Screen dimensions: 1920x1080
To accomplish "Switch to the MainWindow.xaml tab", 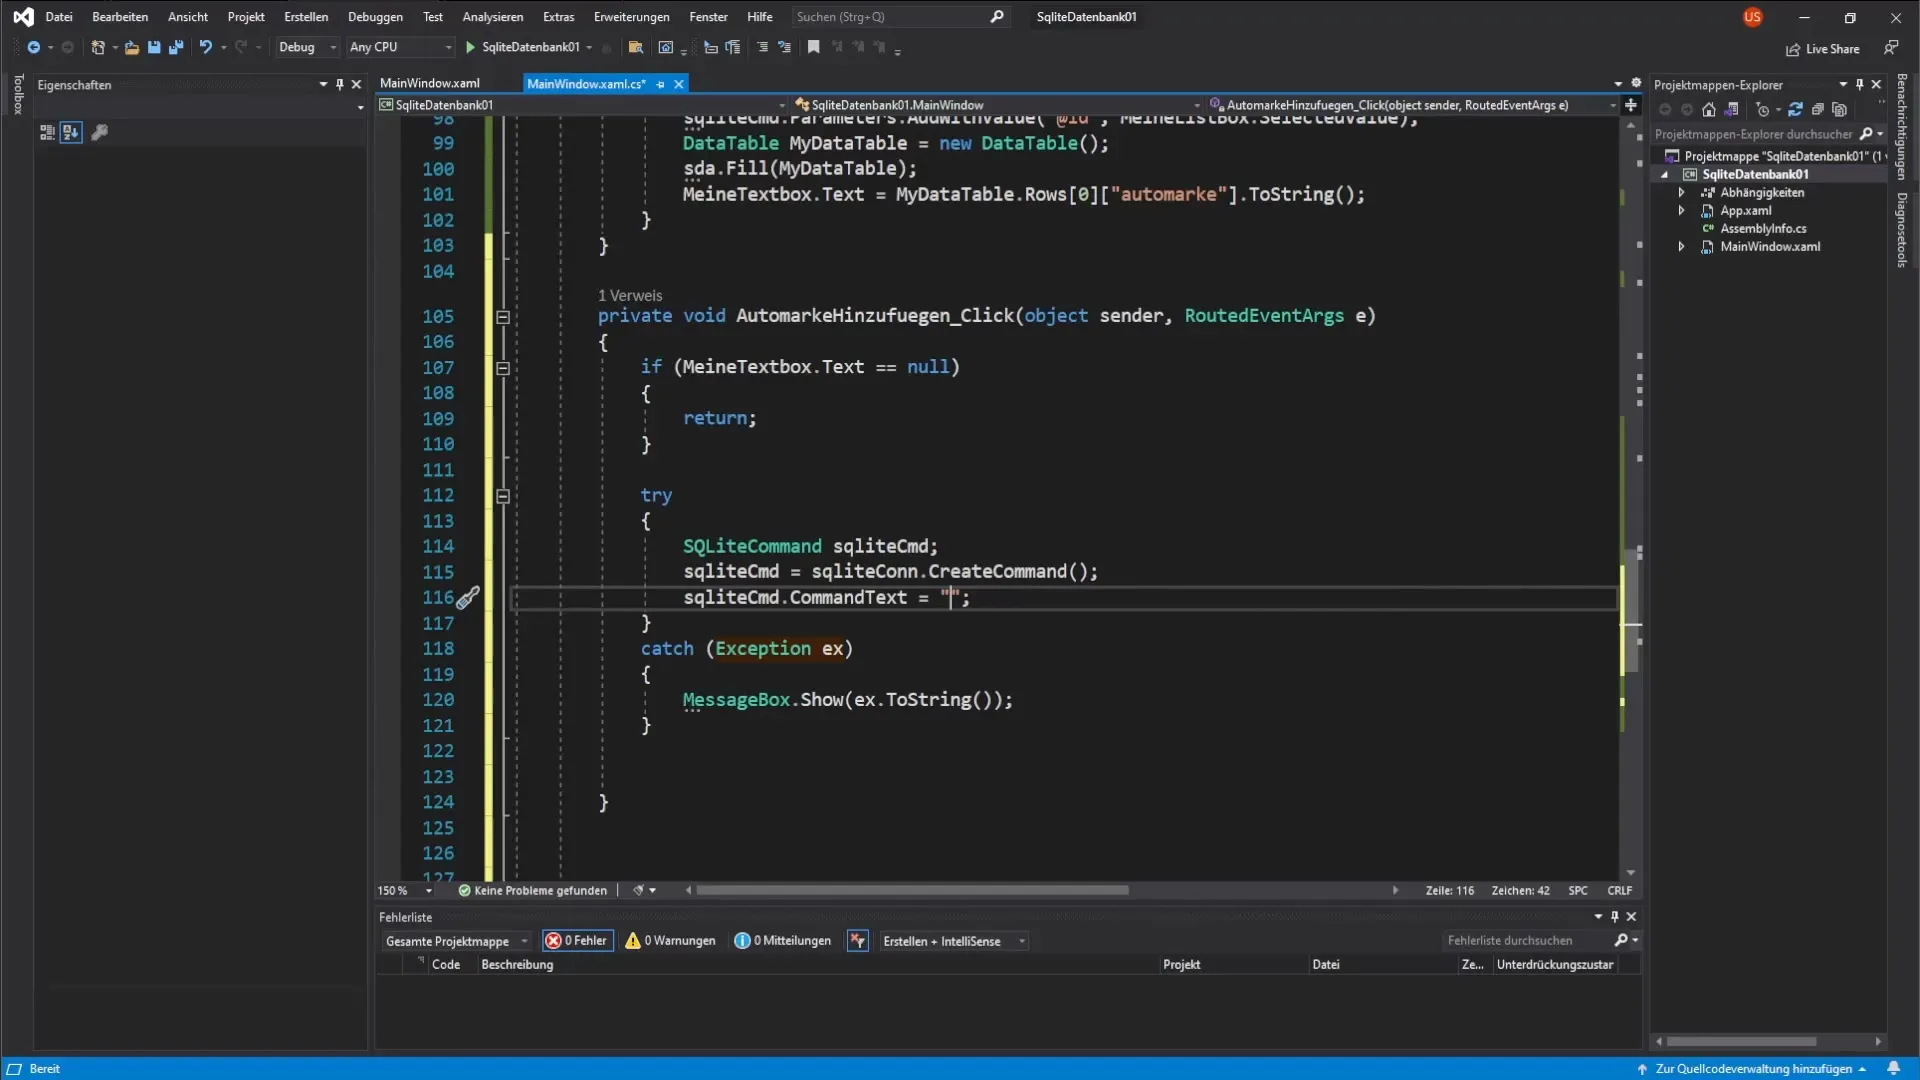I will [430, 84].
